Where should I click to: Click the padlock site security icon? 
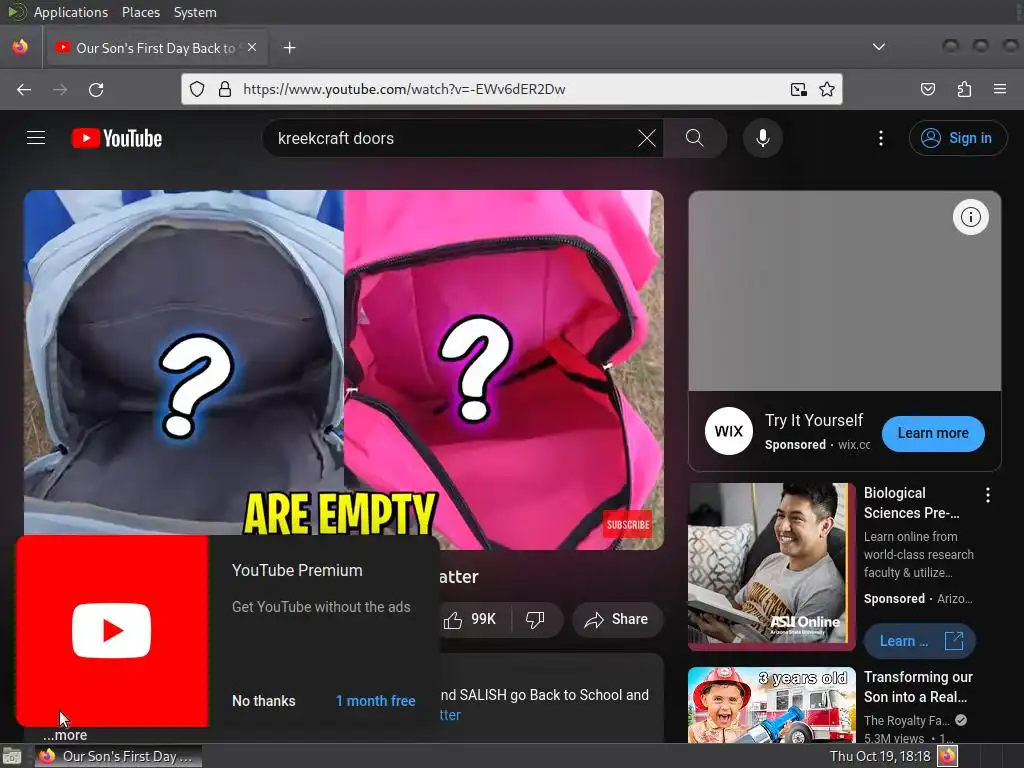[225, 89]
